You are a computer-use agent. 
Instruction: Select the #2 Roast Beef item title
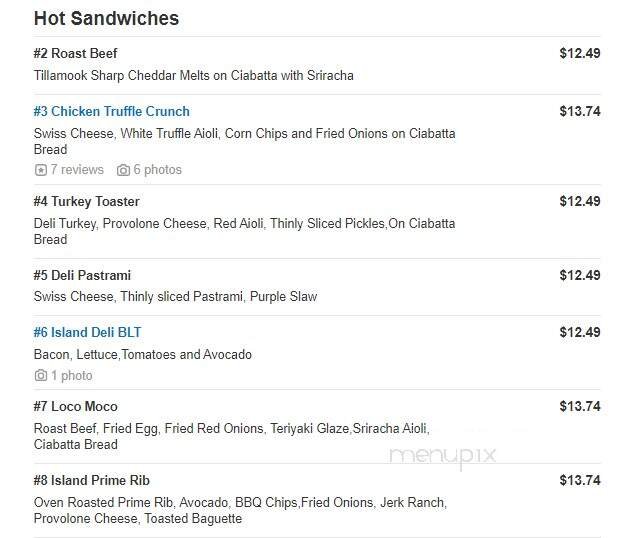click(75, 53)
